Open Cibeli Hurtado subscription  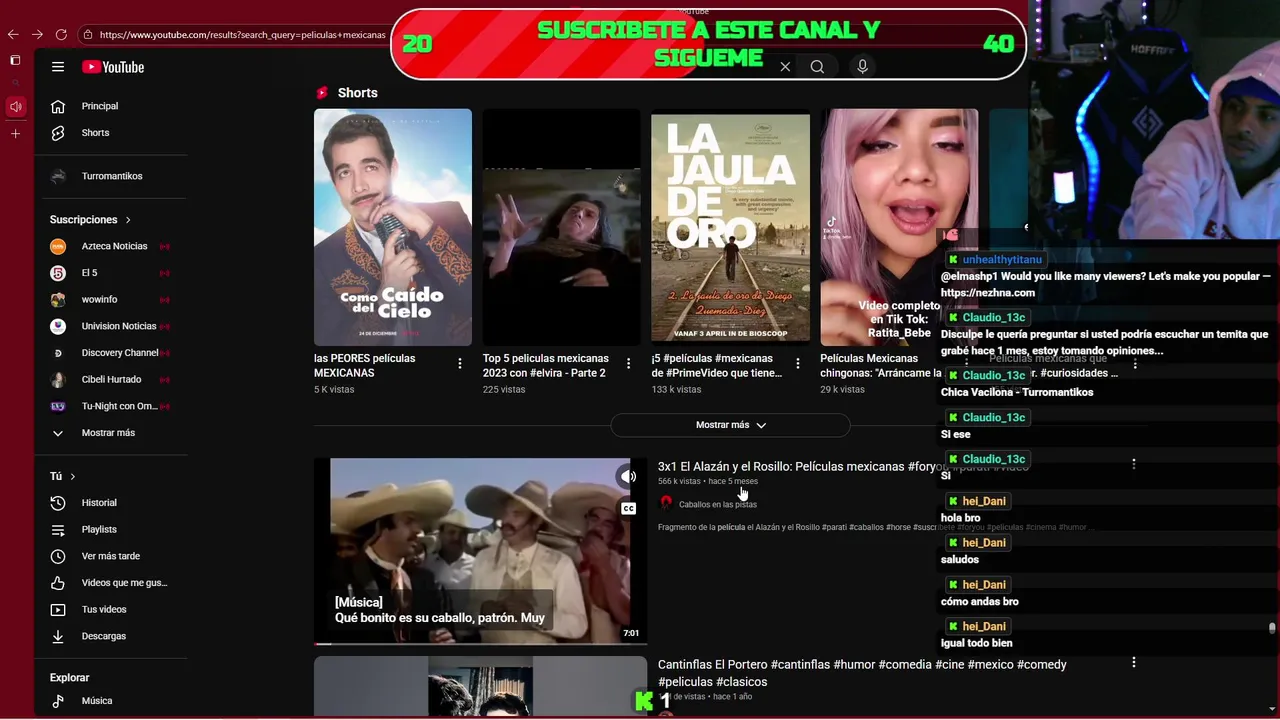click(x=111, y=380)
